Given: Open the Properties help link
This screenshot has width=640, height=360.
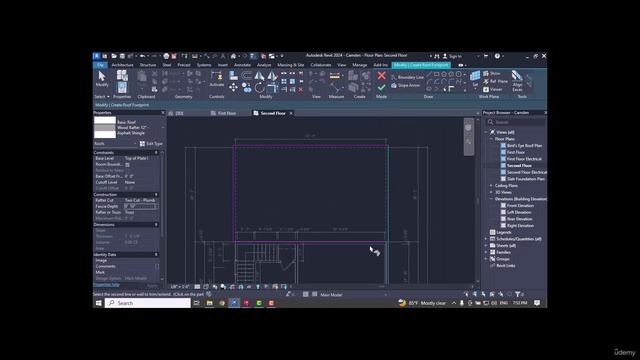Looking at the screenshot, I should click(x=106, y=284).
